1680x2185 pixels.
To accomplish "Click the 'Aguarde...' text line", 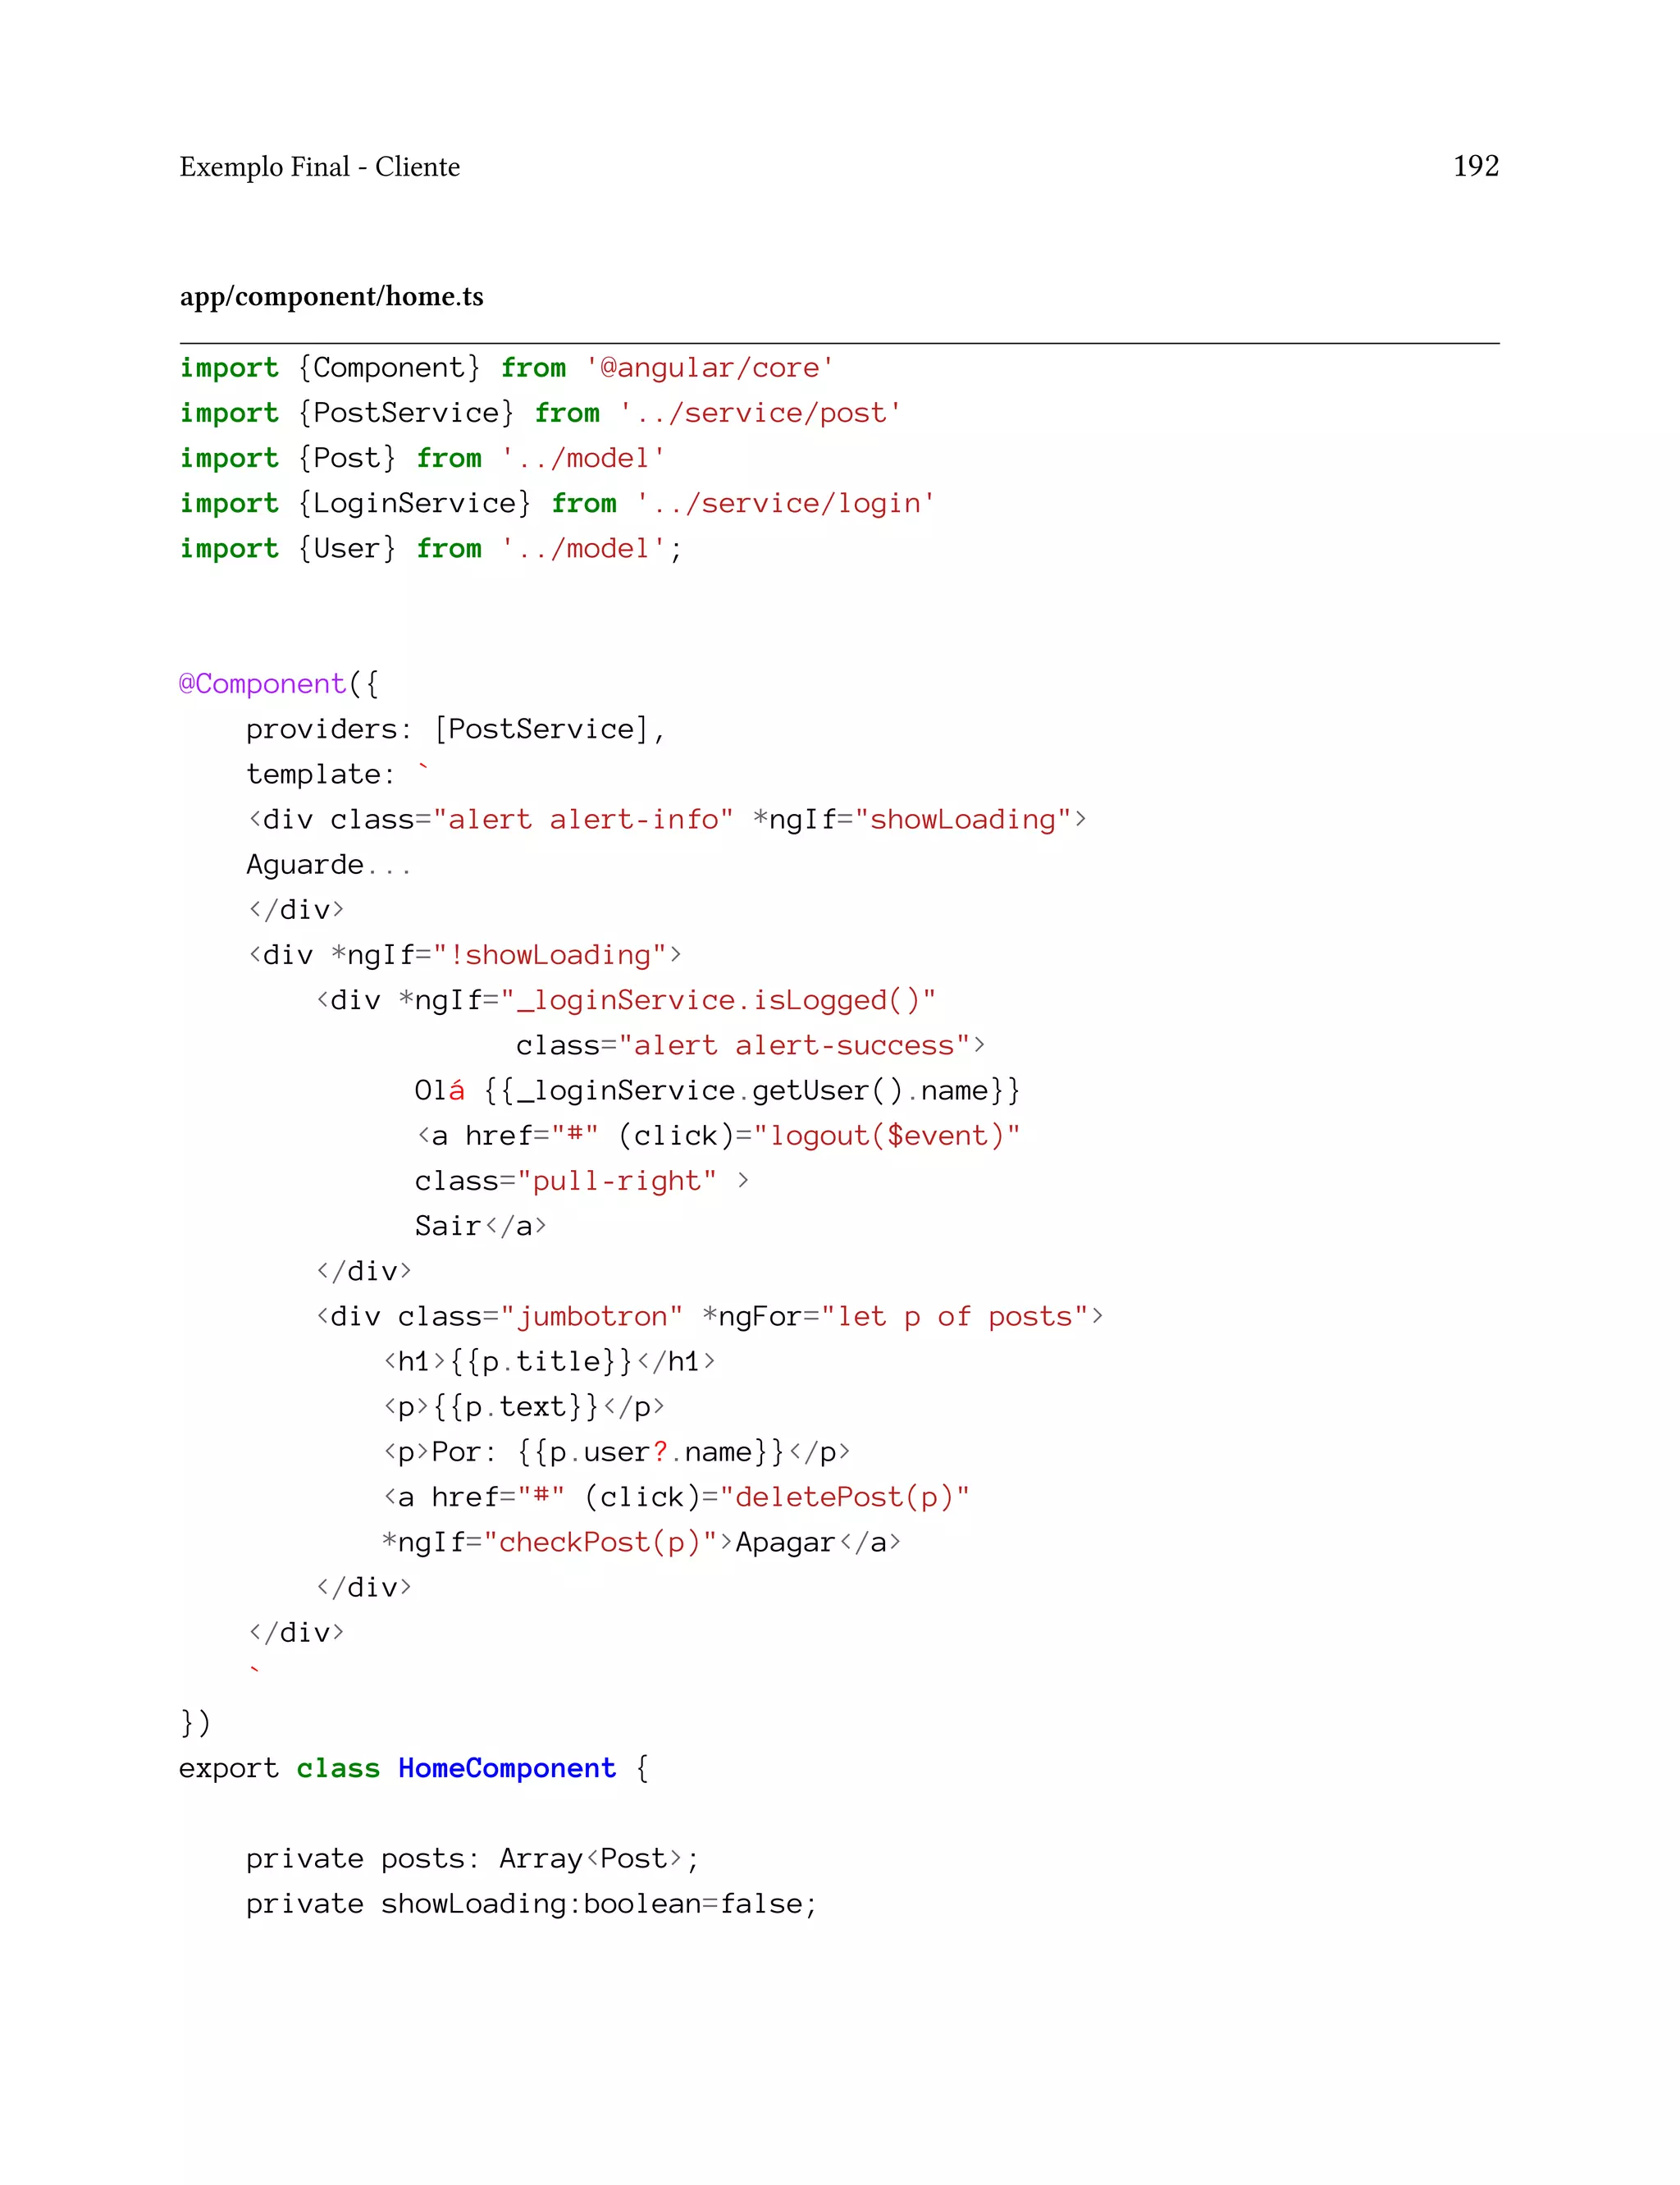I will (328, 865).
